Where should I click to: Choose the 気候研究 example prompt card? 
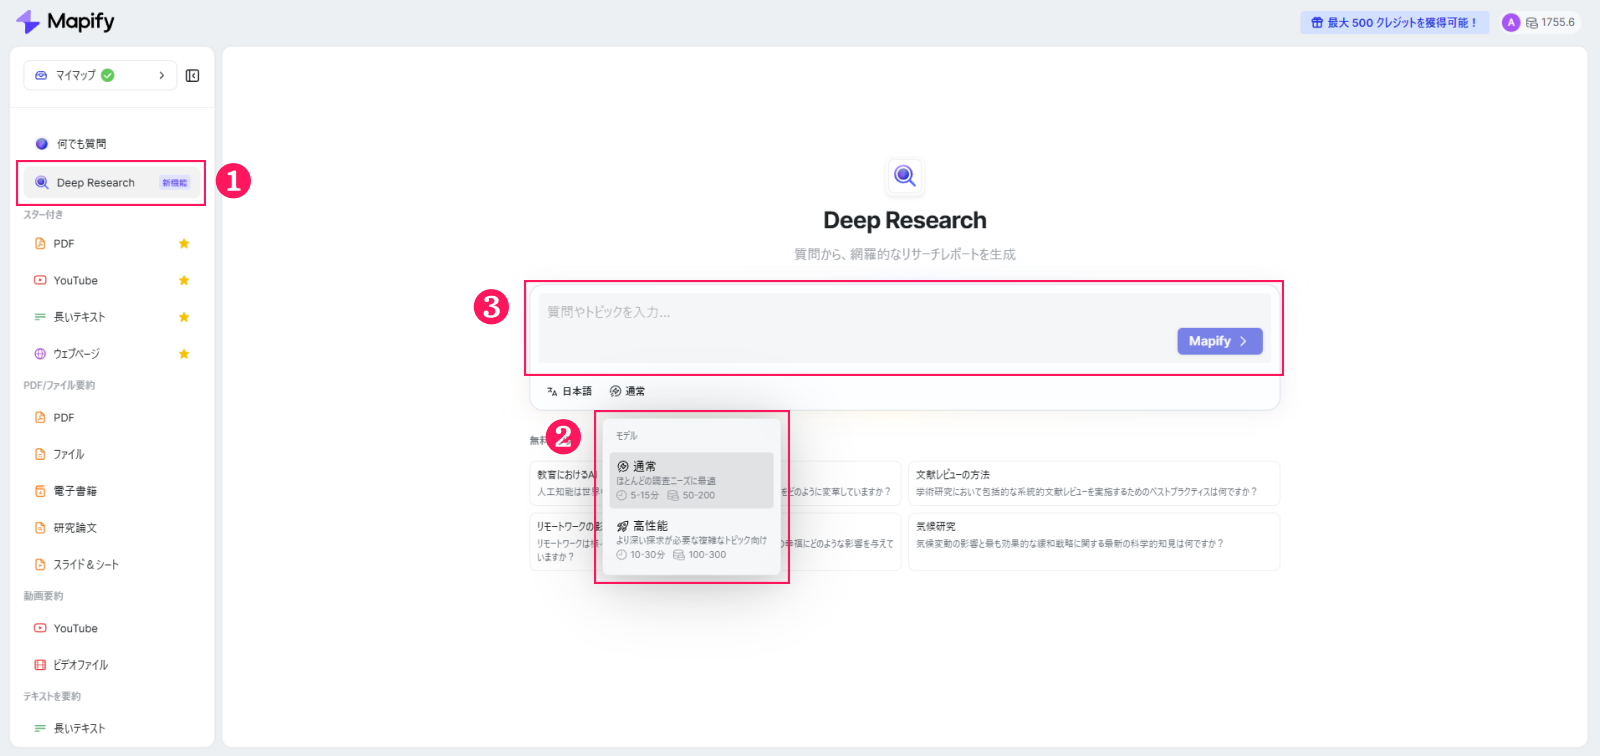point(1093,542)
